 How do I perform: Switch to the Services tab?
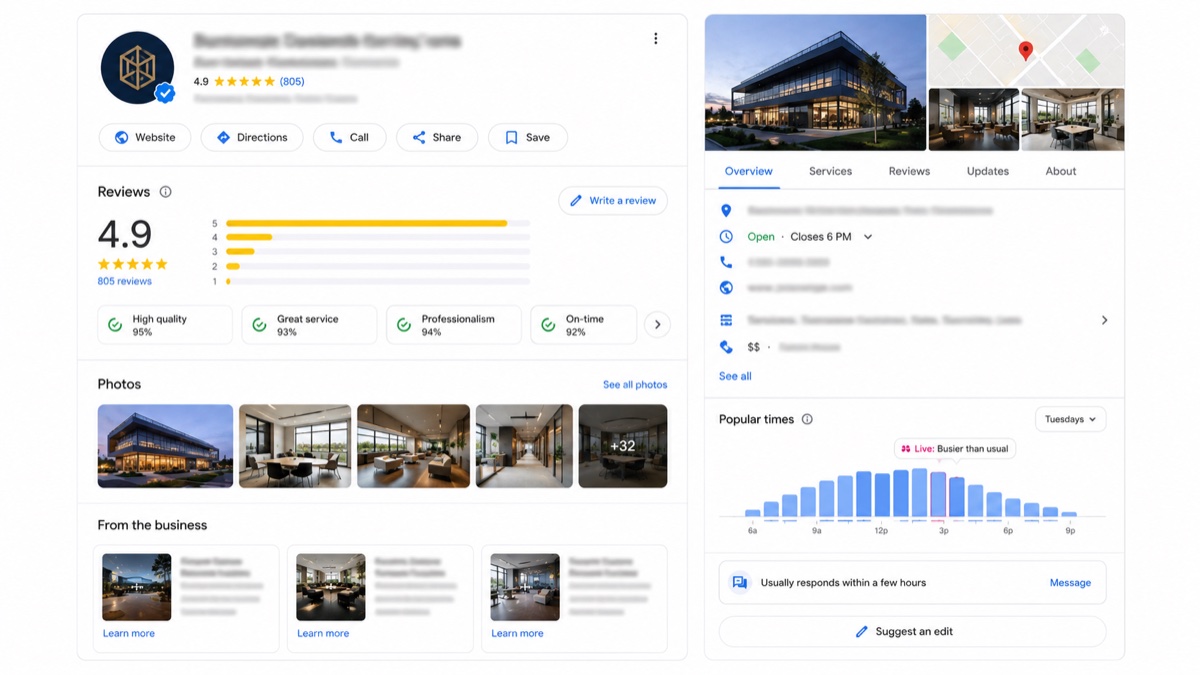click(x=830, y=171)
